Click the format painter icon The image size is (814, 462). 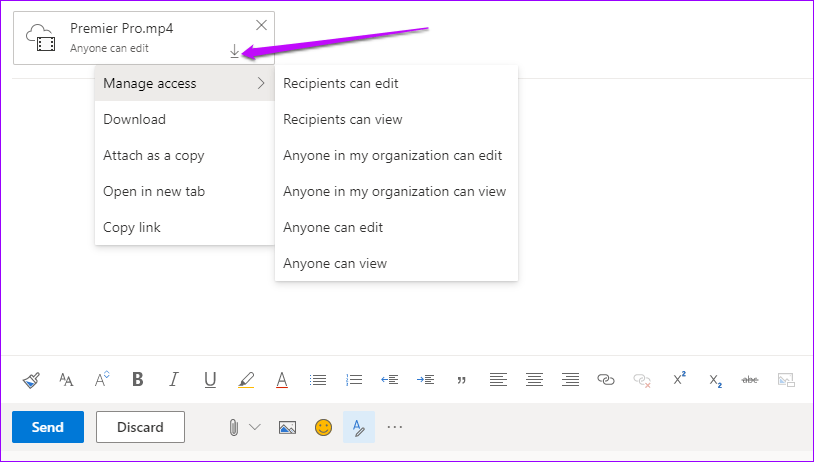tap(31, 380)
